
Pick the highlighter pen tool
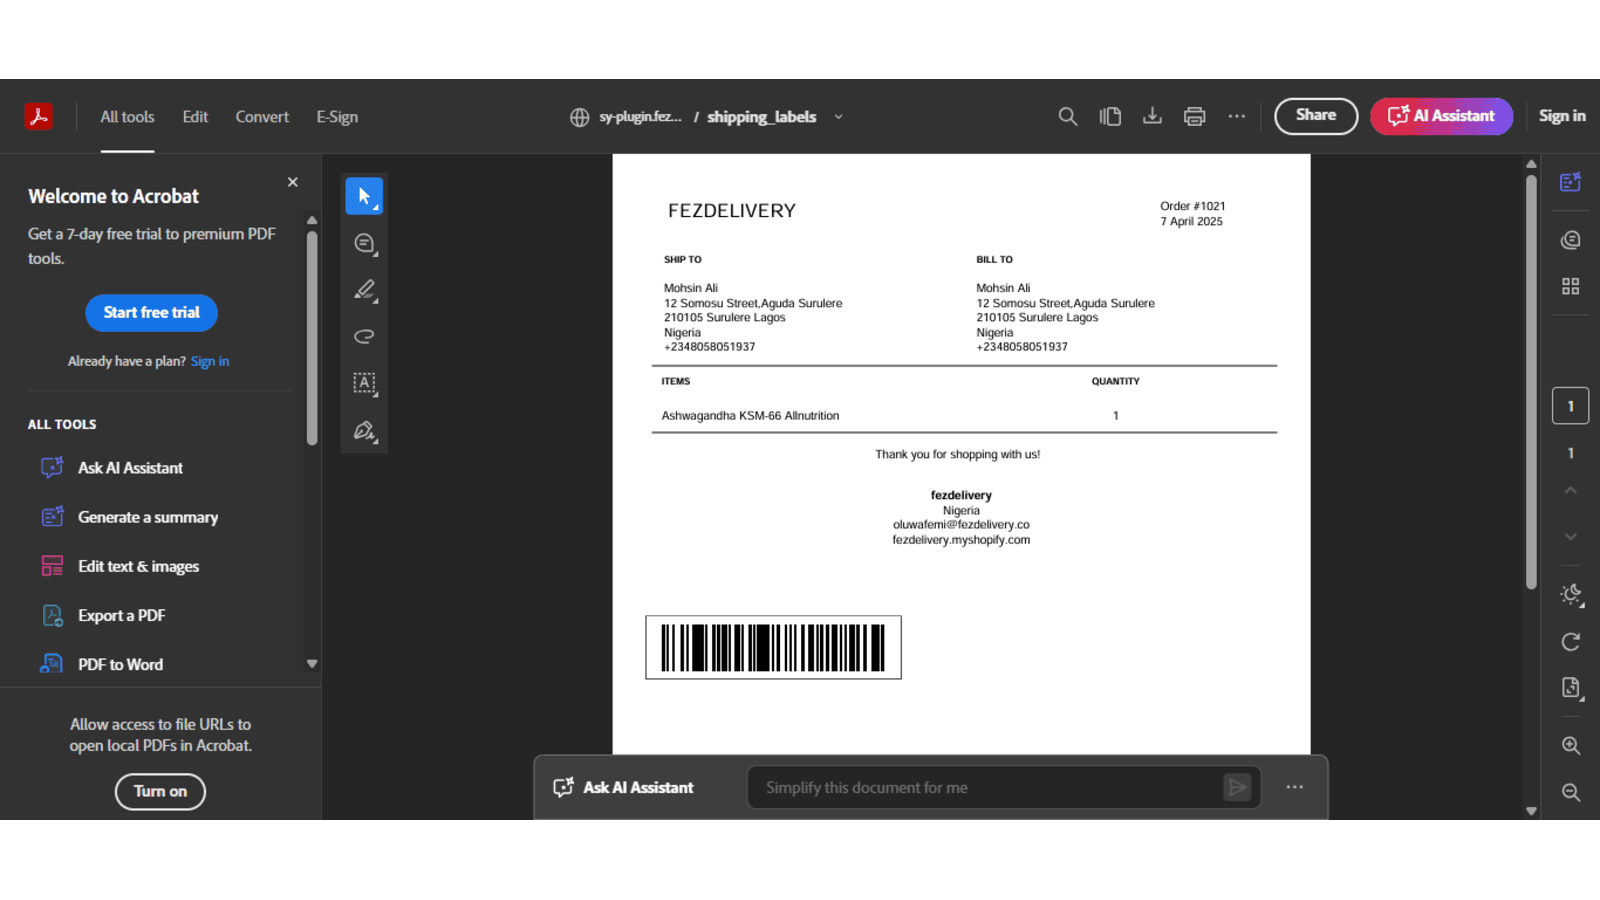point(364,290)
